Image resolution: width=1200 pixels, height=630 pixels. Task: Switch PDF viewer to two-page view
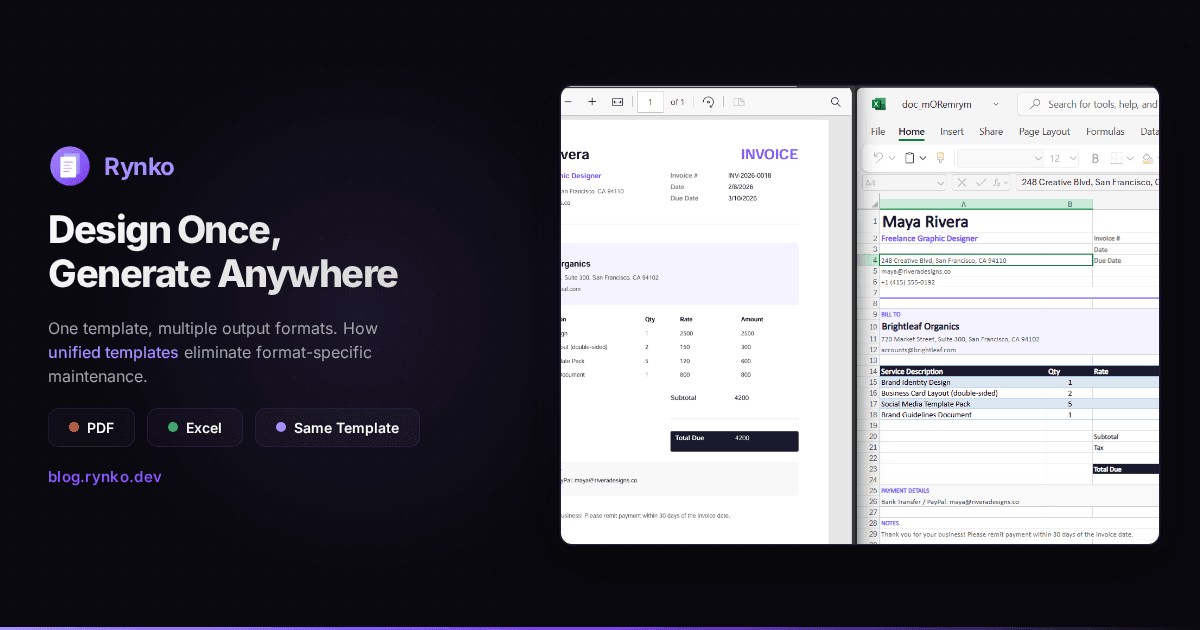pyautogui.click(x=739, y=102)
